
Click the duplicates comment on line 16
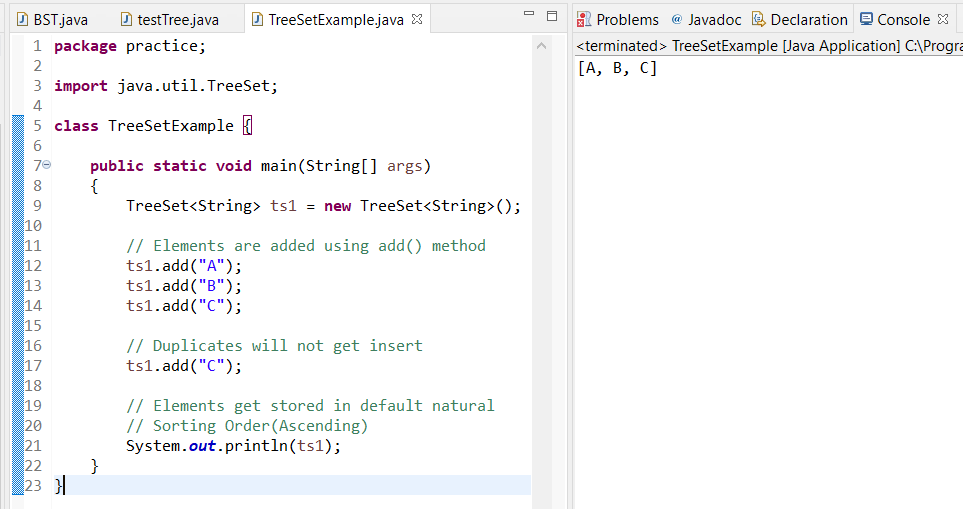[x=274, y=346]
